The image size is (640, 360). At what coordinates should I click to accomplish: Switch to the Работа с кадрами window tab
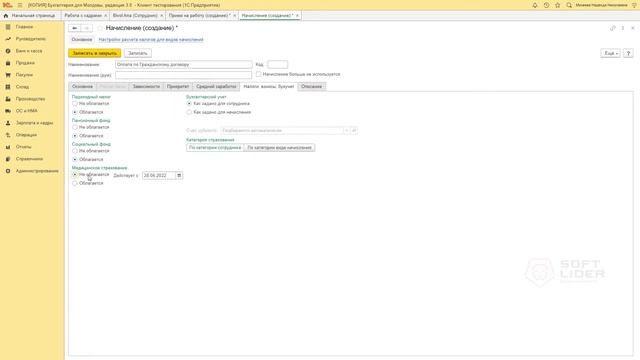(83, 16)
